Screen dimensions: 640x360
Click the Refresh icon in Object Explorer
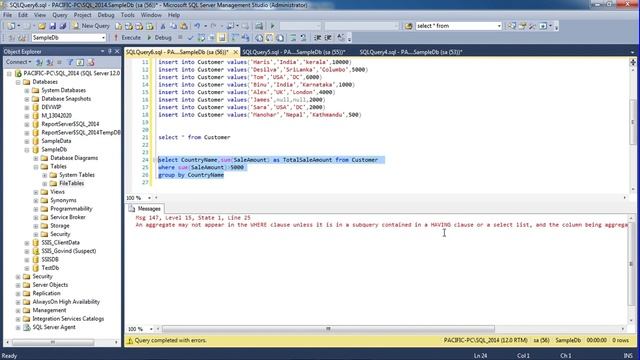(80, 62)
